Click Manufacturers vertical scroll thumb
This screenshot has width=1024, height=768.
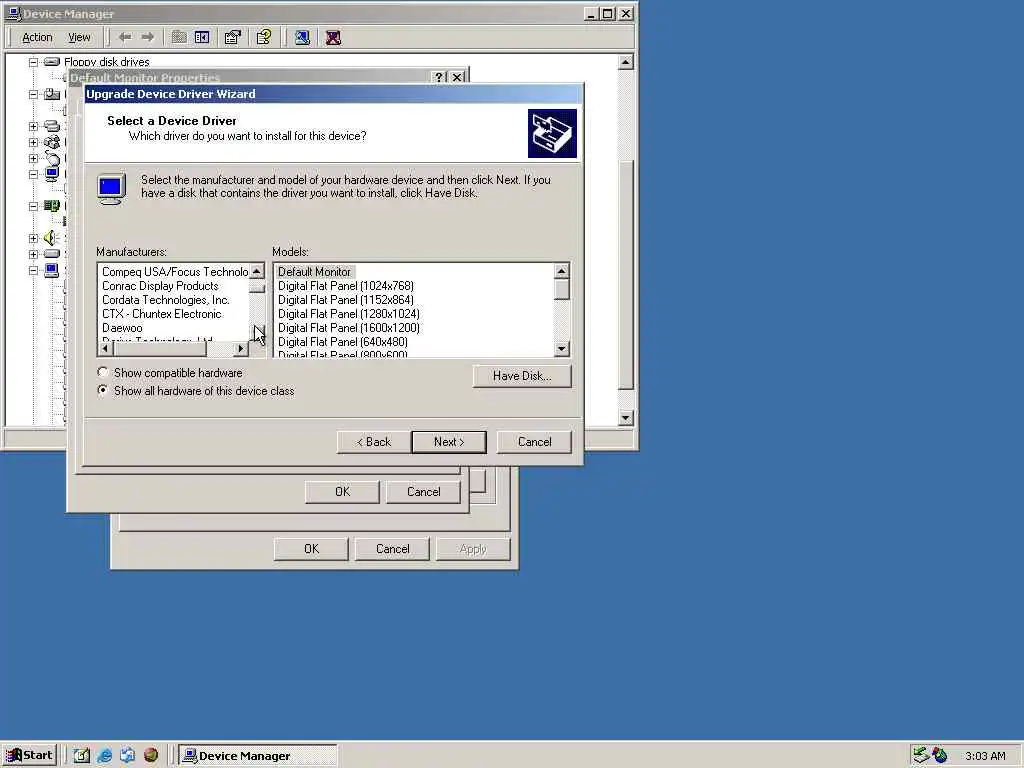(257, 288)
